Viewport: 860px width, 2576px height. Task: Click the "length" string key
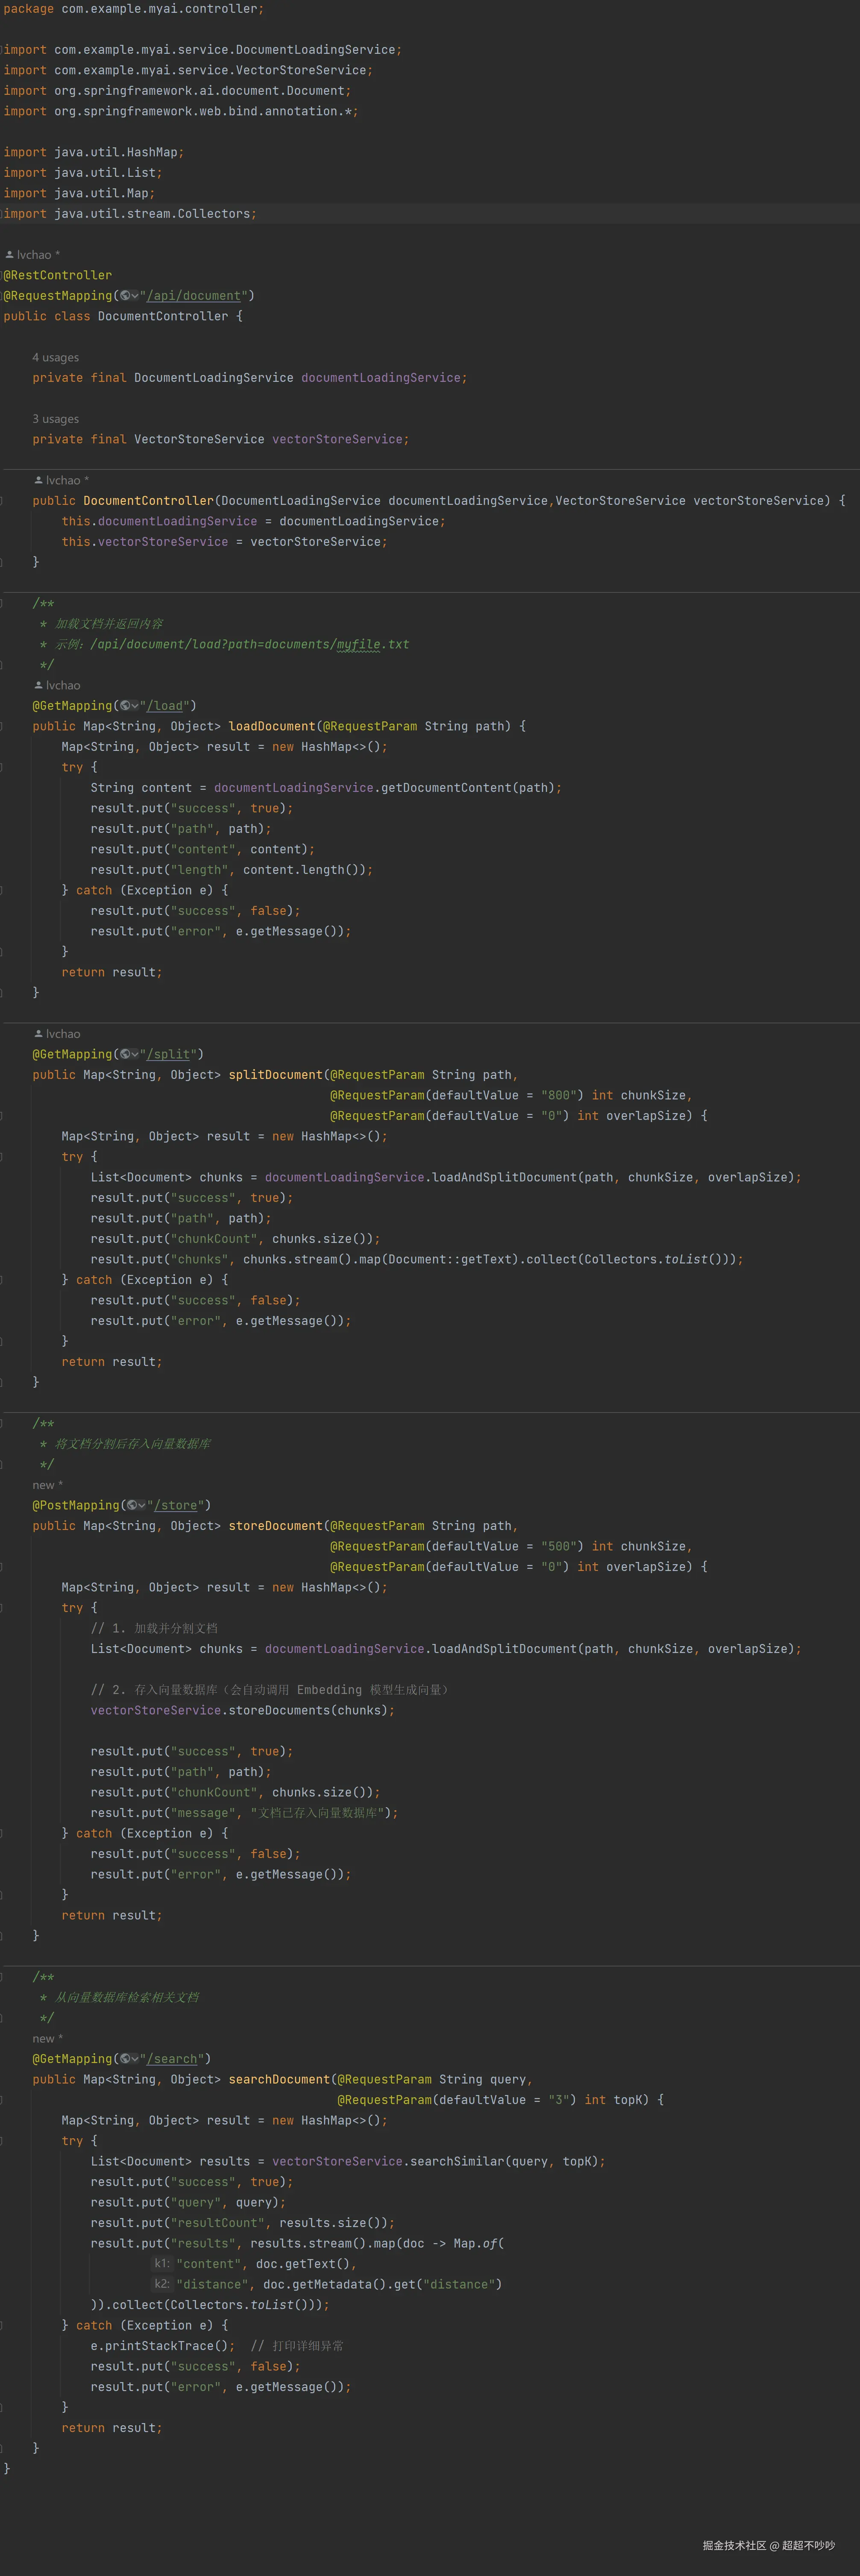click(x=199, y=870)
